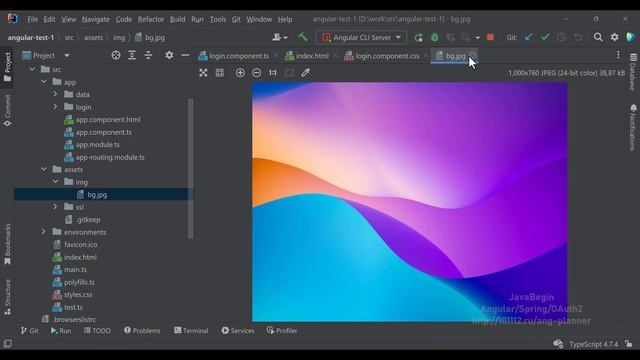
Task: Select opened file target icon in Project panel
Action: [x=116, y=55]
